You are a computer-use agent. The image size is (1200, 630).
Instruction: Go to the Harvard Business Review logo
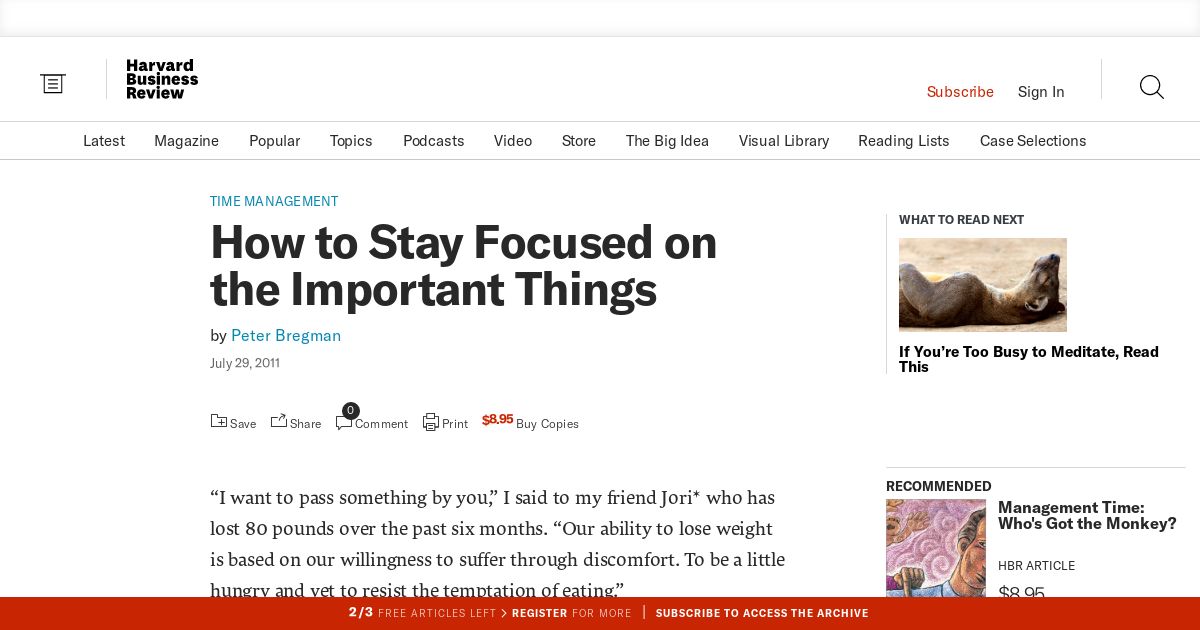click(x=162, y=80)
